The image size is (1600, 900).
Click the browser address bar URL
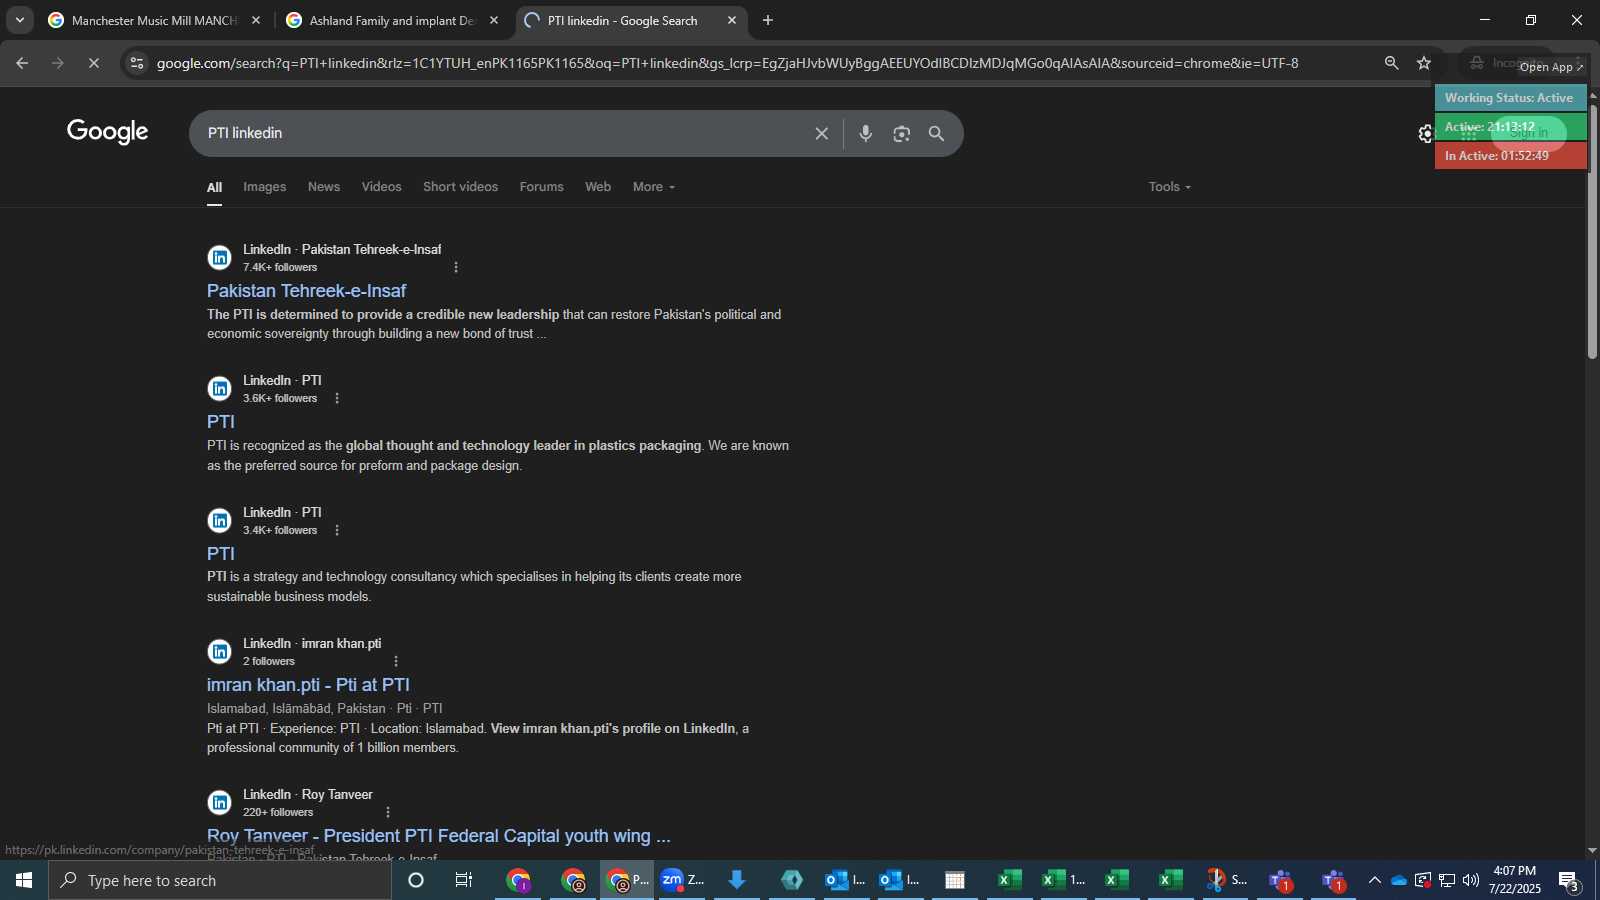(727, 63)
